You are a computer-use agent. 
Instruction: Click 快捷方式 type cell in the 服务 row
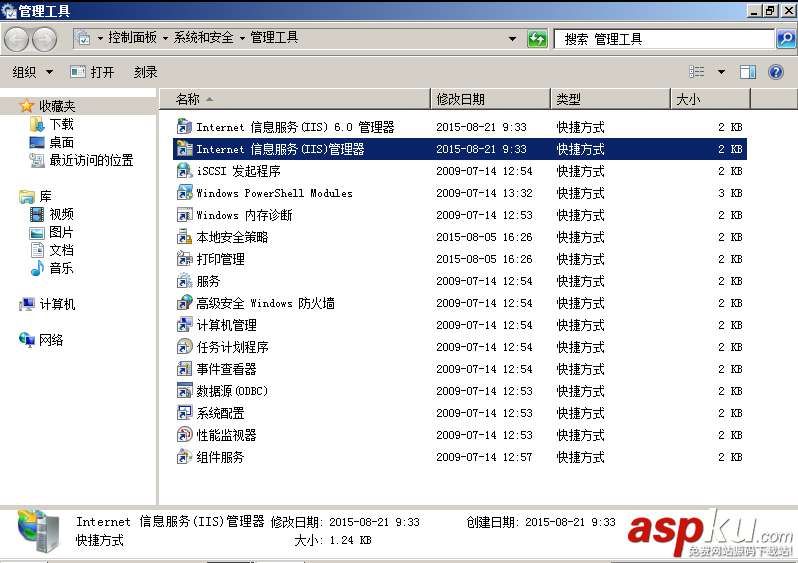point(580,281)
